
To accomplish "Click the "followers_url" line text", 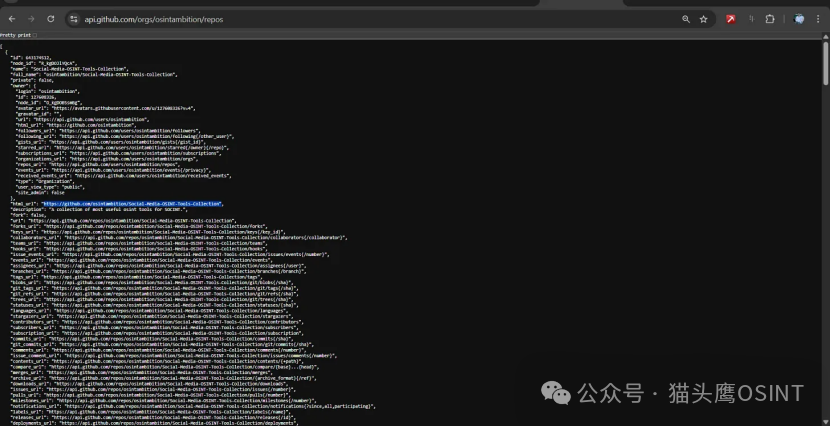I will (x=109, y=131).
